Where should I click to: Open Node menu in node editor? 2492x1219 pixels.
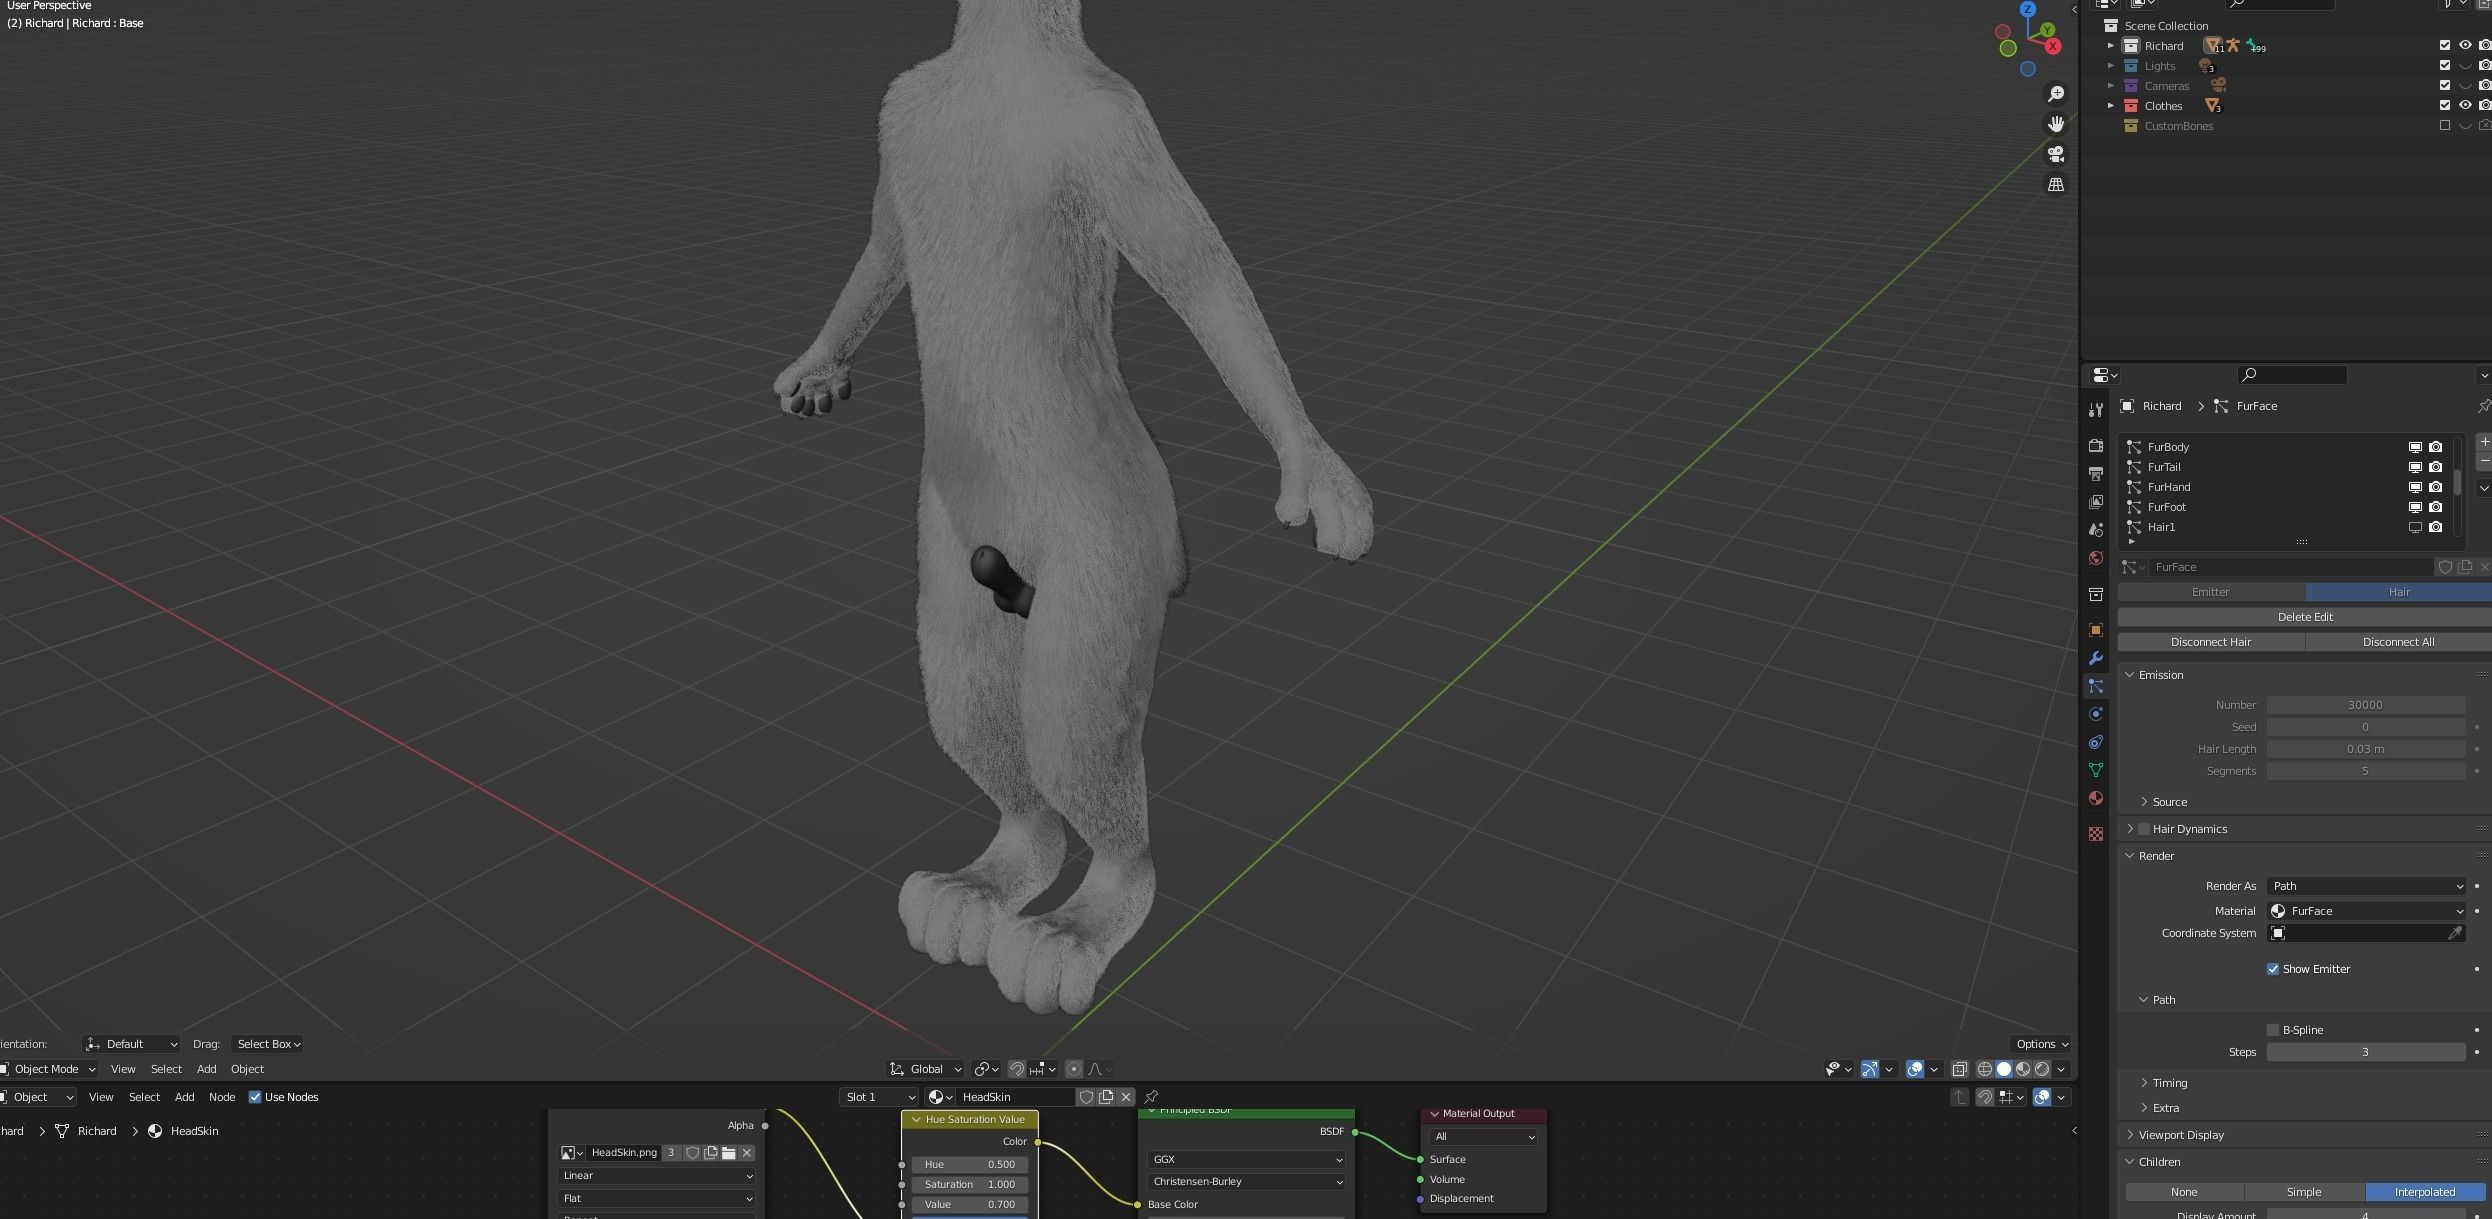point(222,1097)
